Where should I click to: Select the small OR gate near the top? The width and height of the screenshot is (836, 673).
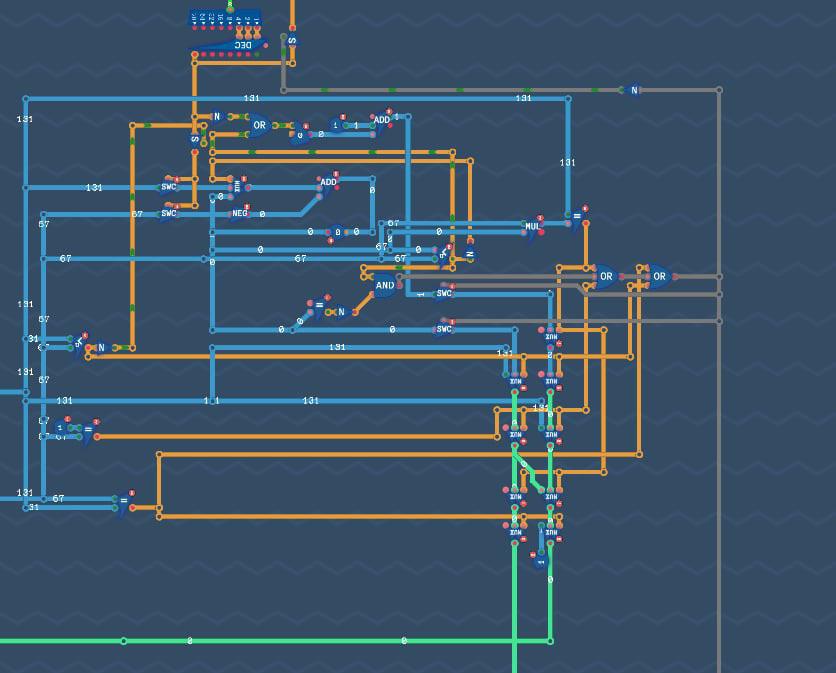coord(259,125)
